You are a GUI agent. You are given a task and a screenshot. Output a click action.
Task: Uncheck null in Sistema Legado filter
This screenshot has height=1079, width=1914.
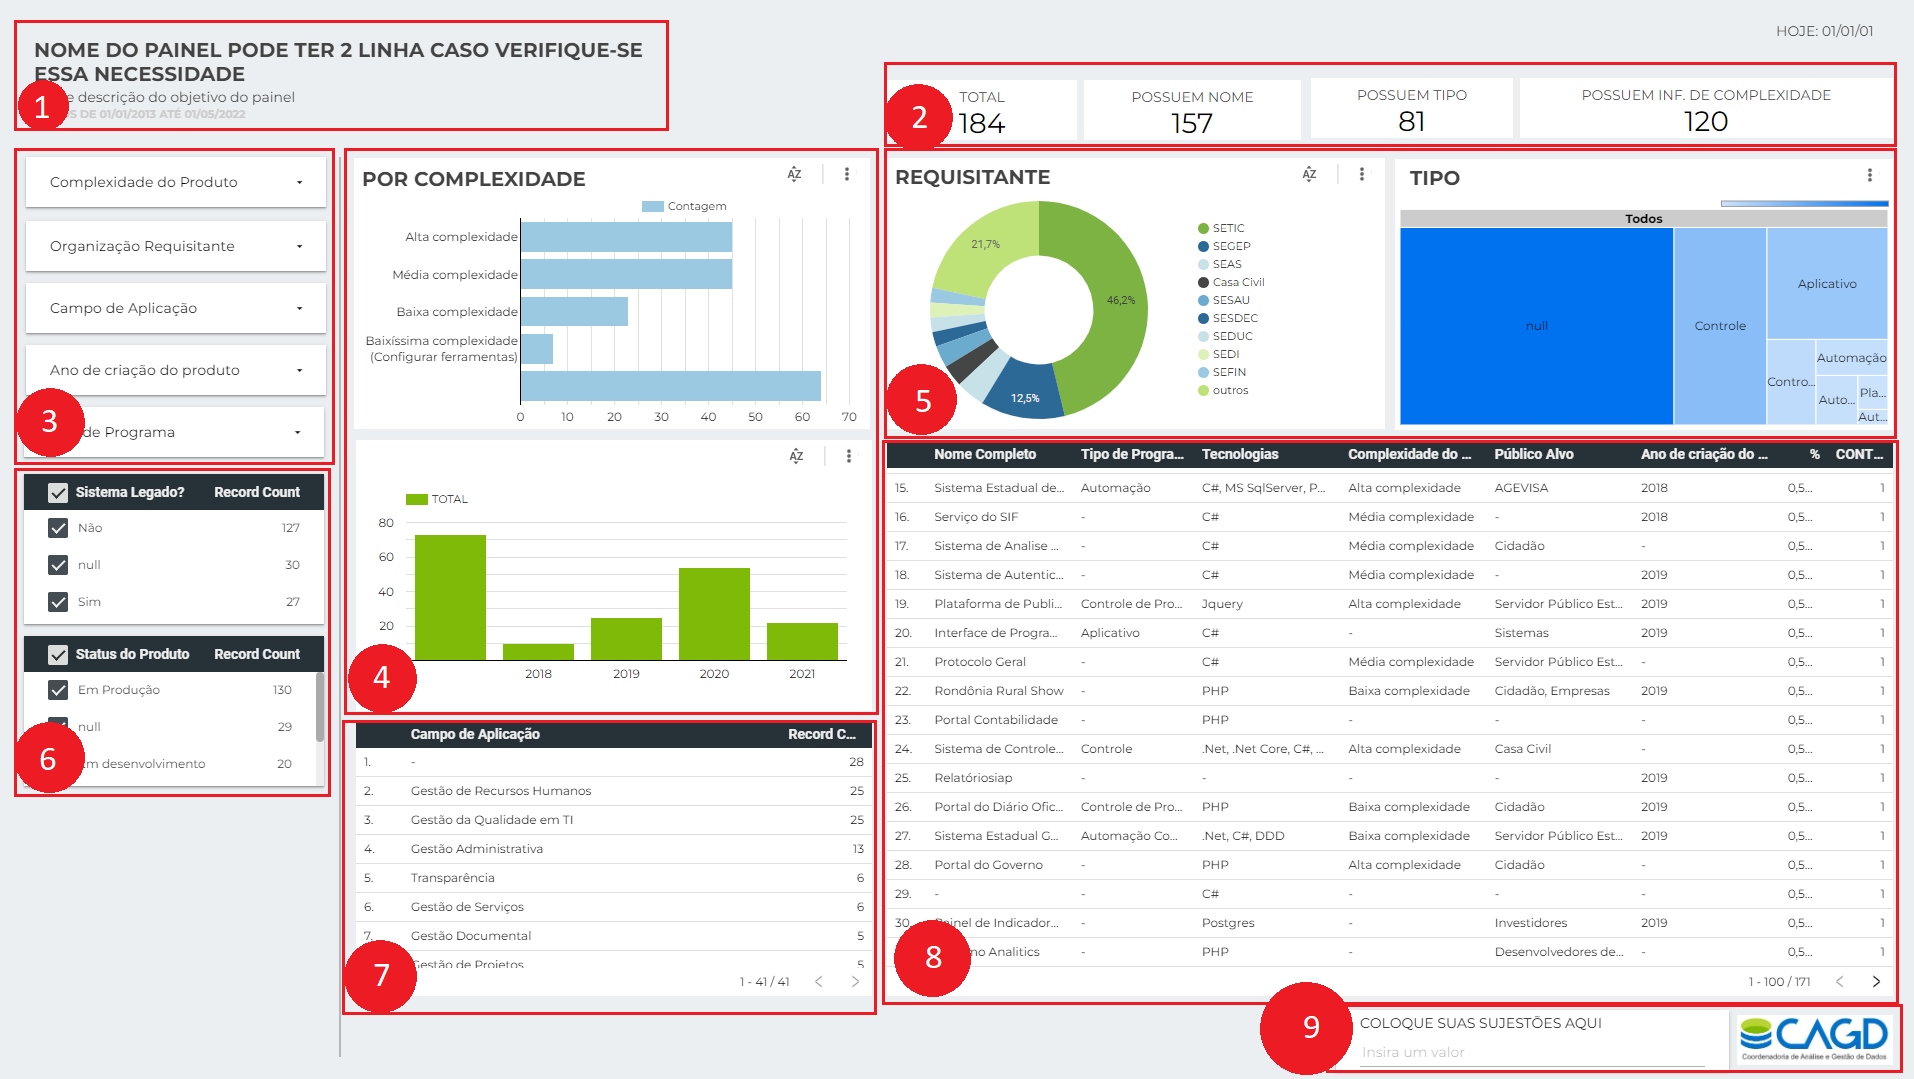coord(58,565)
